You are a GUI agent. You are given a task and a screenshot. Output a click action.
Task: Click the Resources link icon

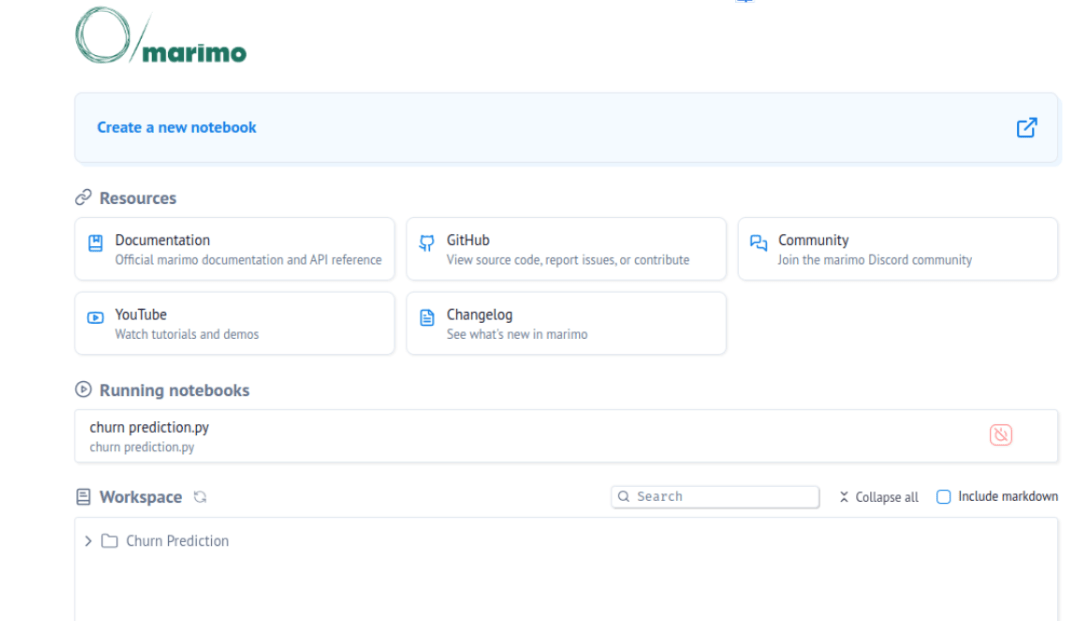[x=83, y=197]
